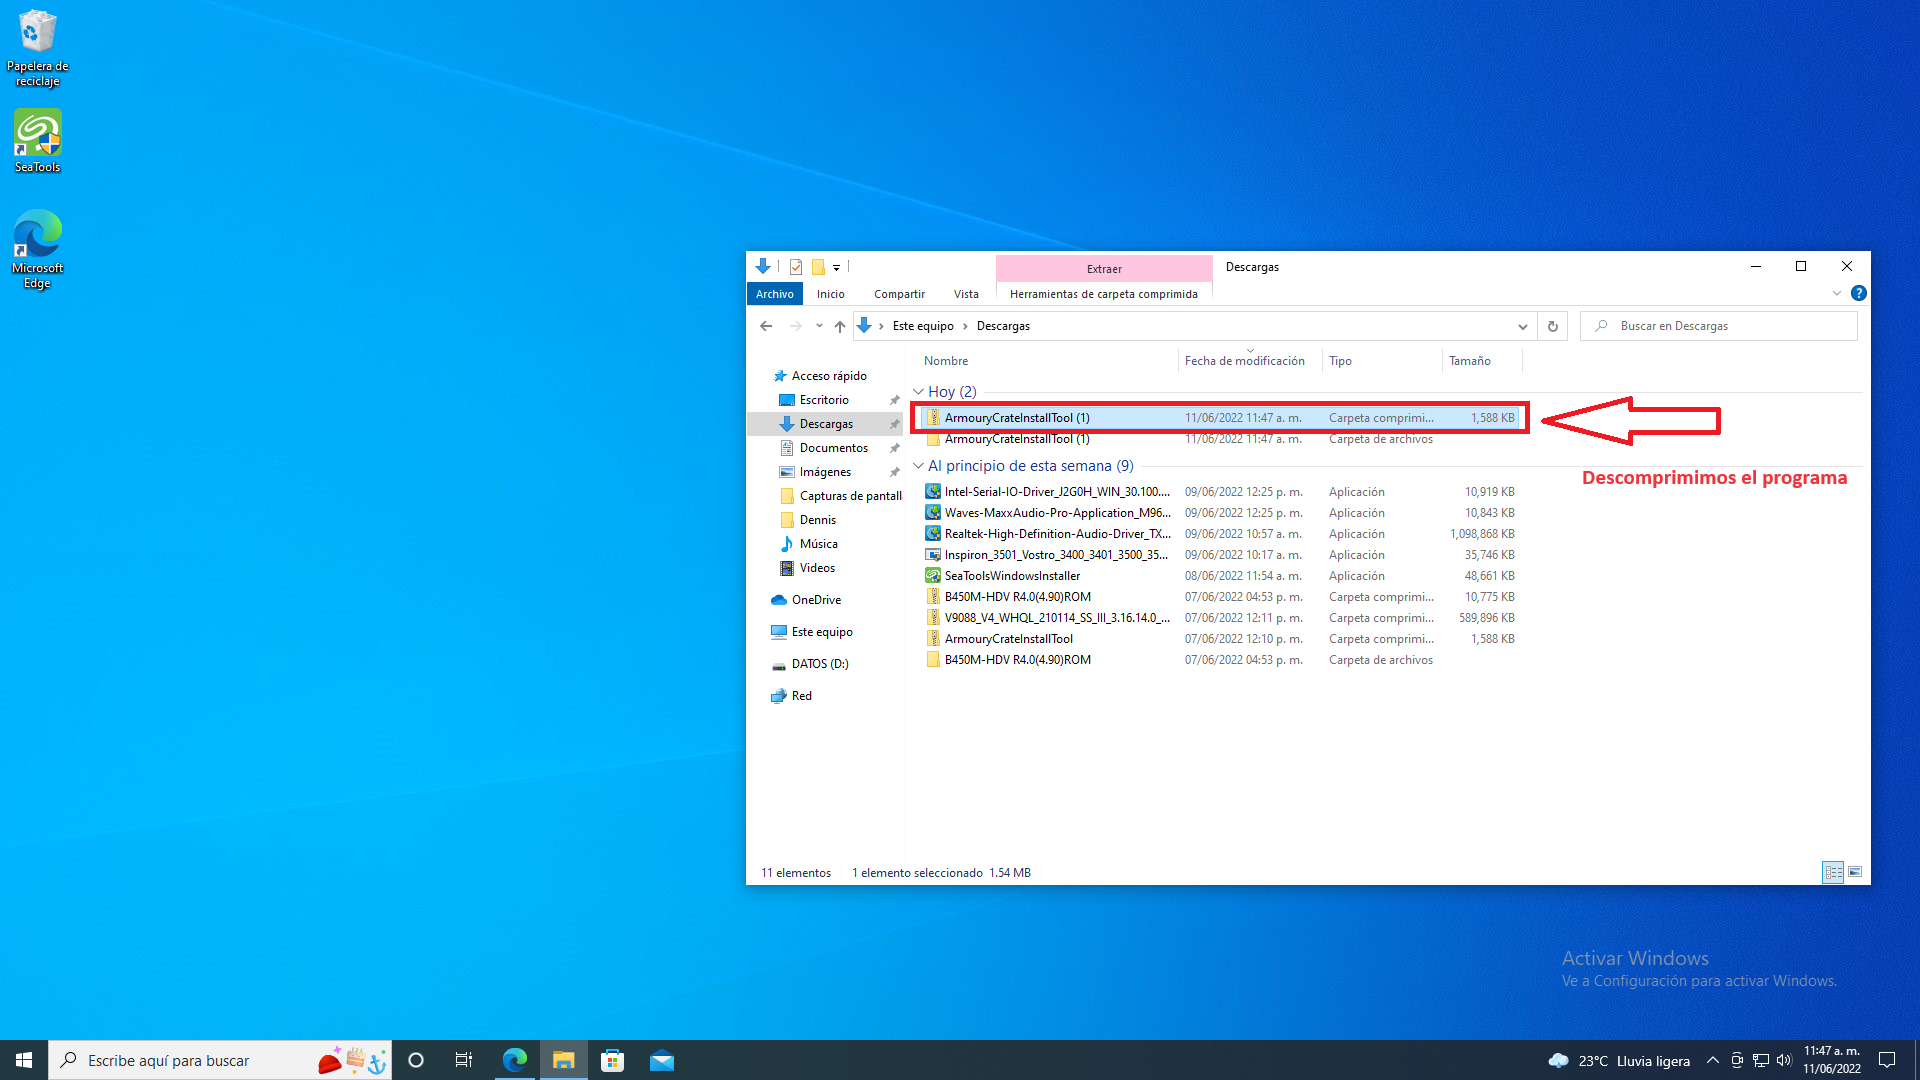This screenshot has width=1920, height=1080.
Task: Open the Extraer contextual tab
Action: [1104, 268]
